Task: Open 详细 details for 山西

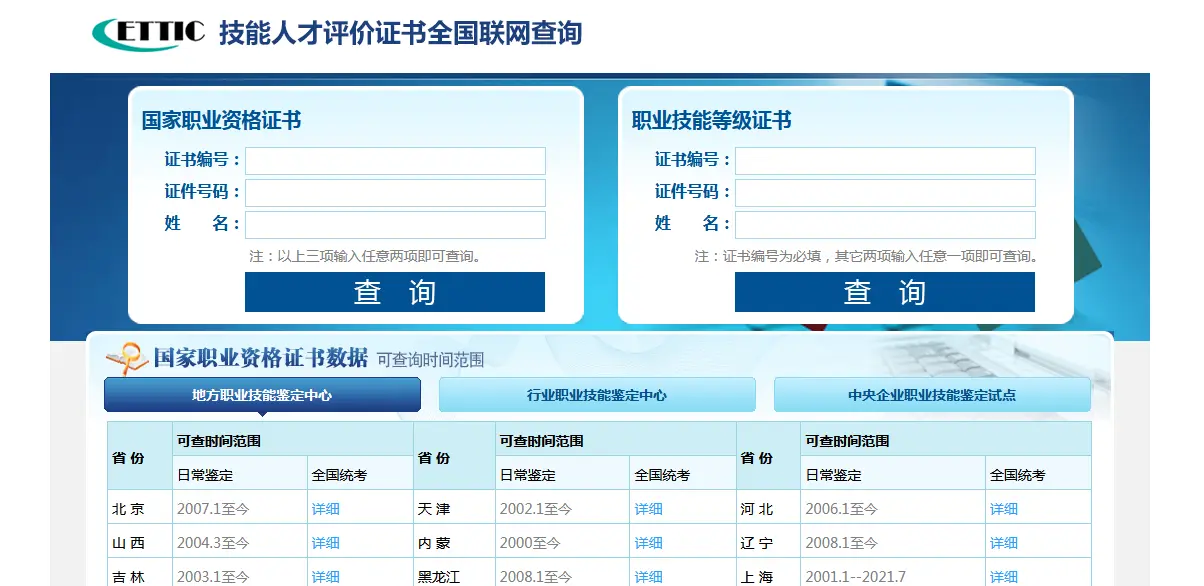Action: 325,542
